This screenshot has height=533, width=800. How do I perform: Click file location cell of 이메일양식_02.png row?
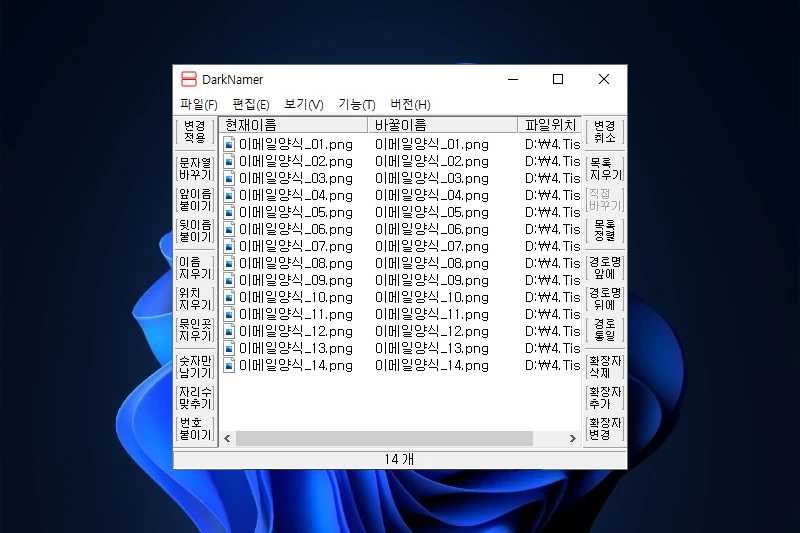coord(553,161)
